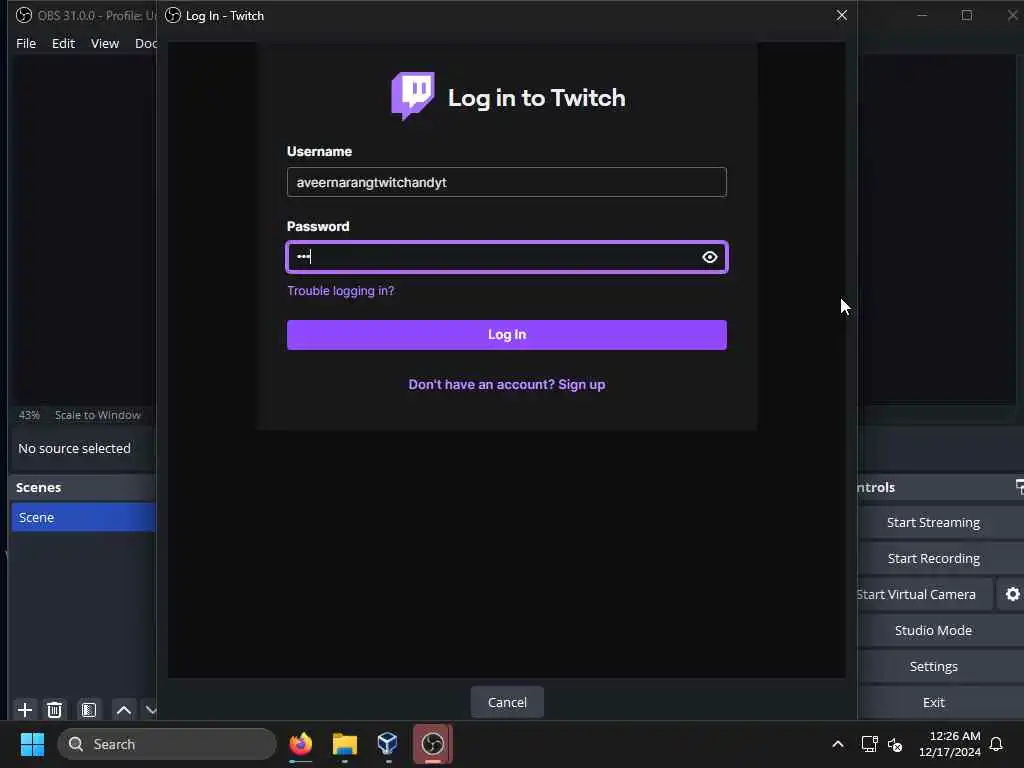Maximize the OBS main window
This screenshot has width=1024, height=768.
coord(967,15)
